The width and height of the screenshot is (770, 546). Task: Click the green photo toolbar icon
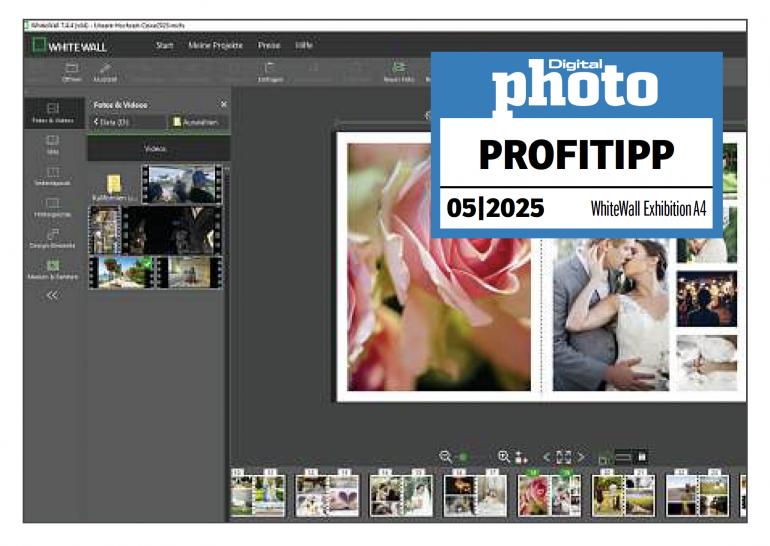point(398,72)
